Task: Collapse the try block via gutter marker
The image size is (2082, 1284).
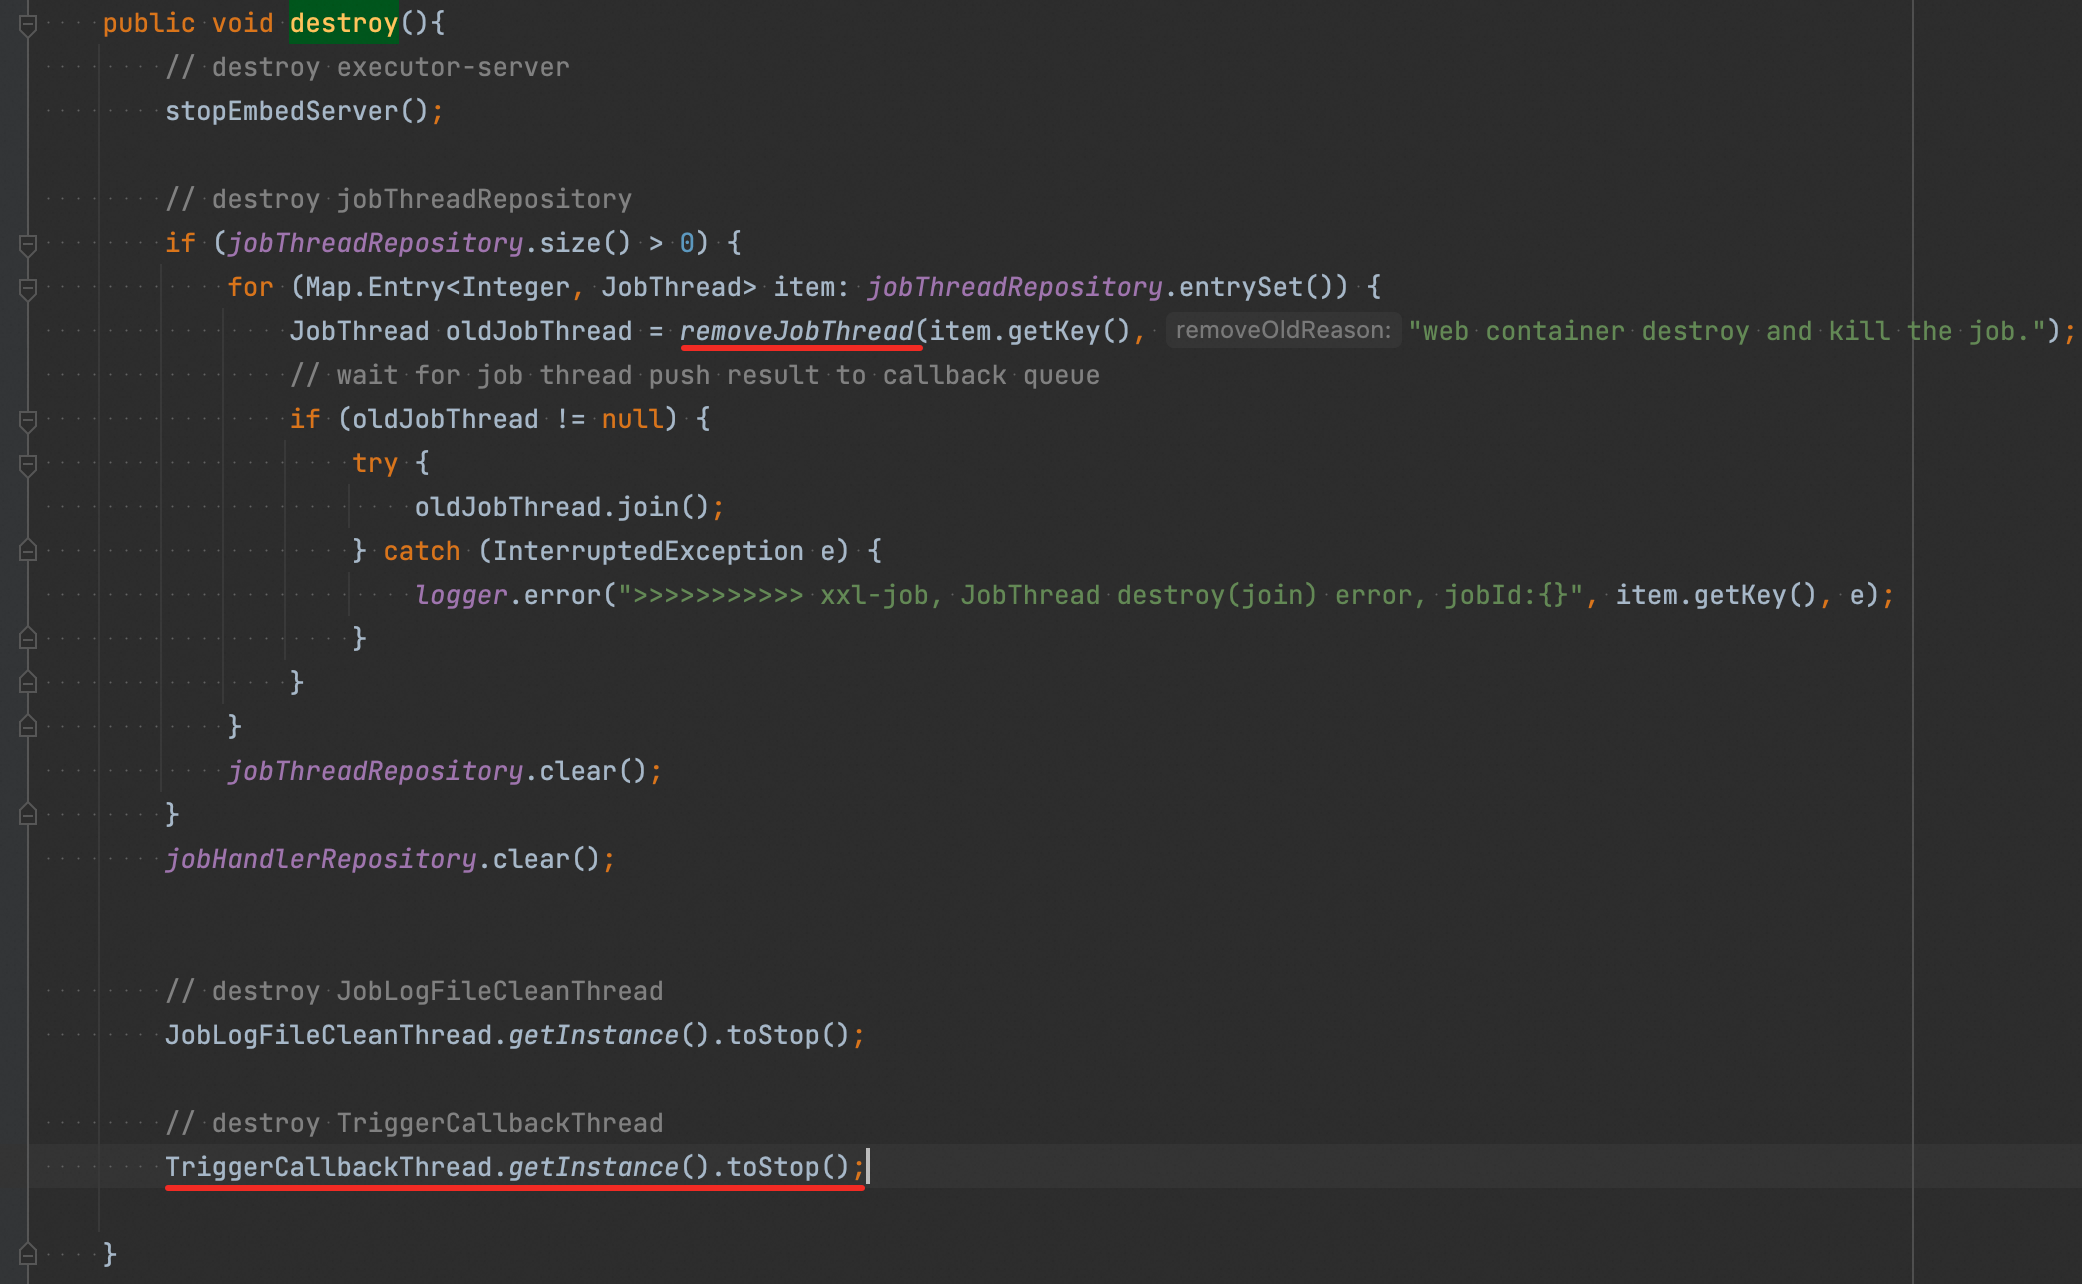Action: [28, 464]
